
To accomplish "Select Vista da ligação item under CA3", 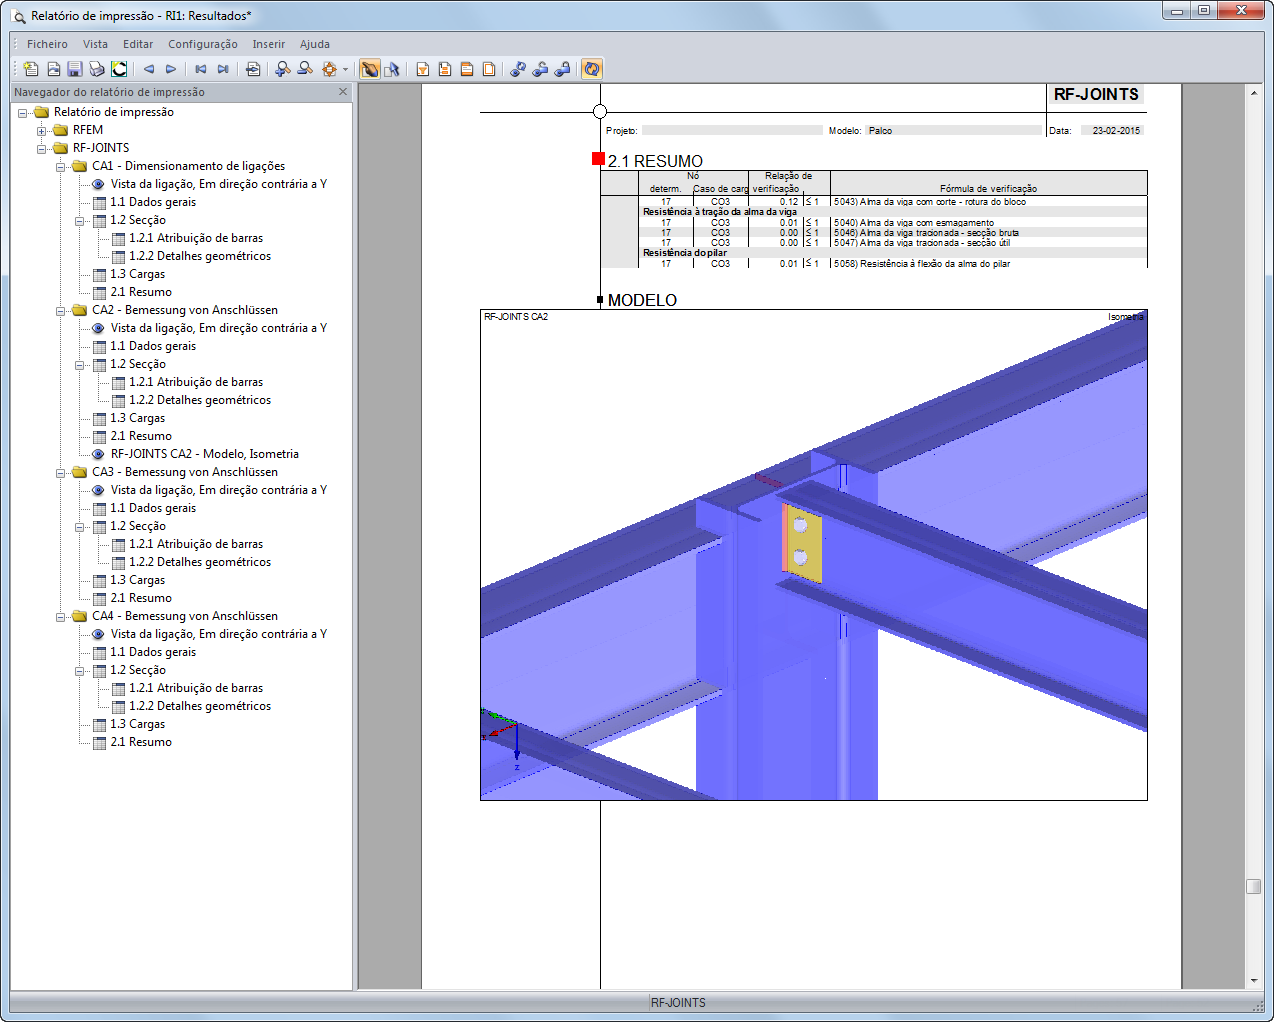I will tap(218, 490).
